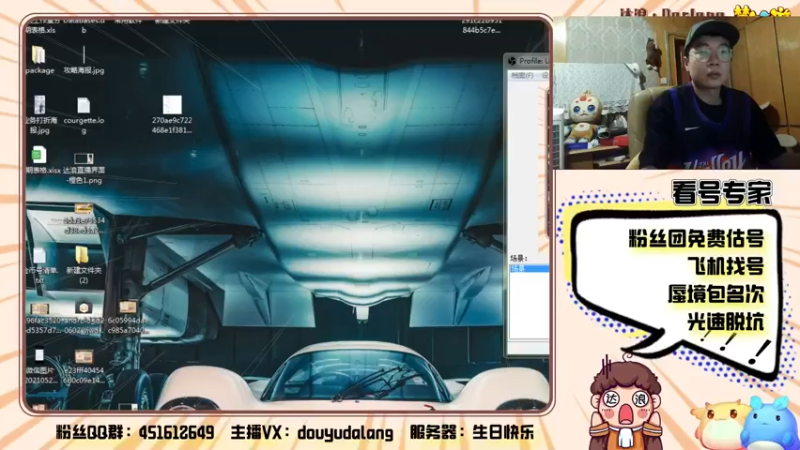Select the image file starting with 96fac3520
800x450 pixels.
[x=39, y=309]
